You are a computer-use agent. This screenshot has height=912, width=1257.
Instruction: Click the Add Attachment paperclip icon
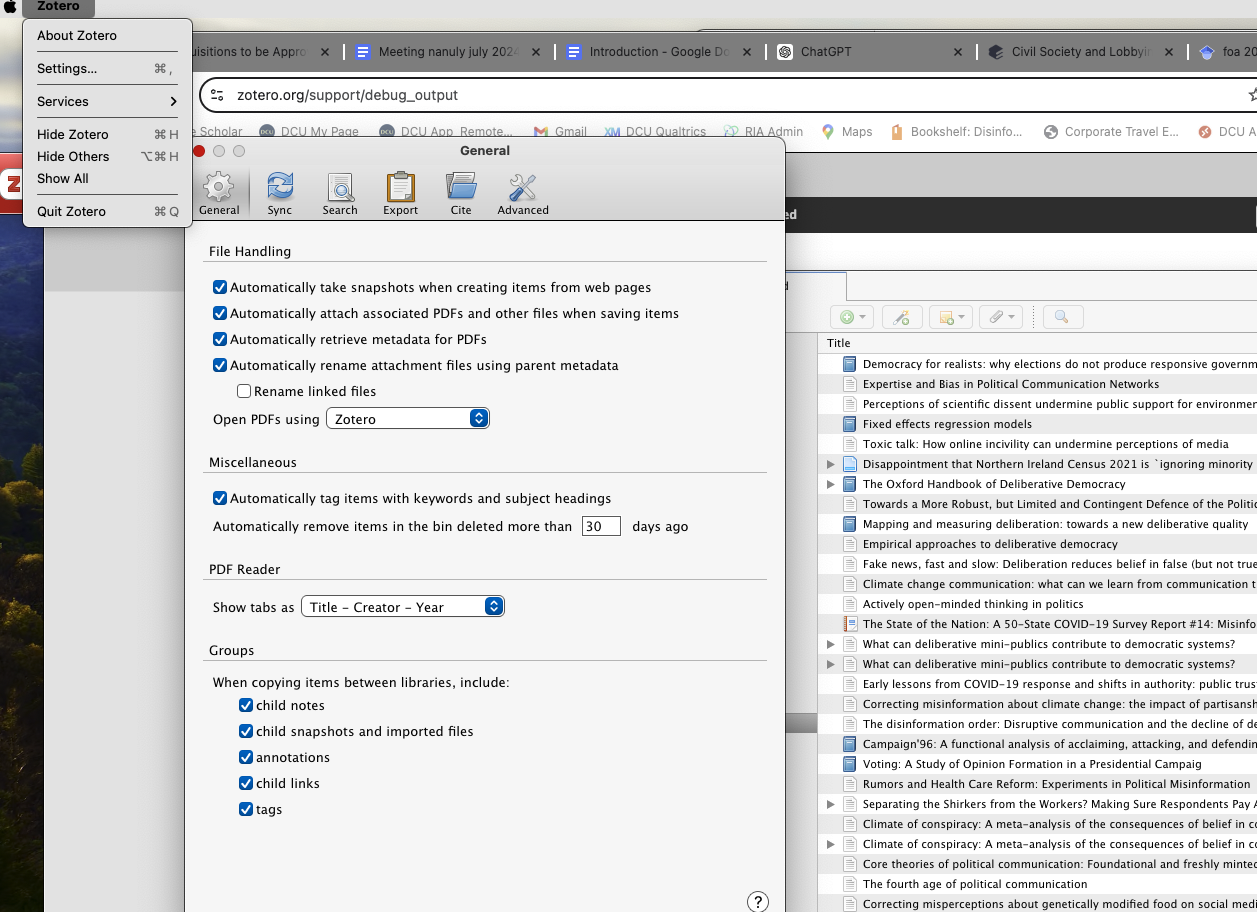(x=1000, y=317)
